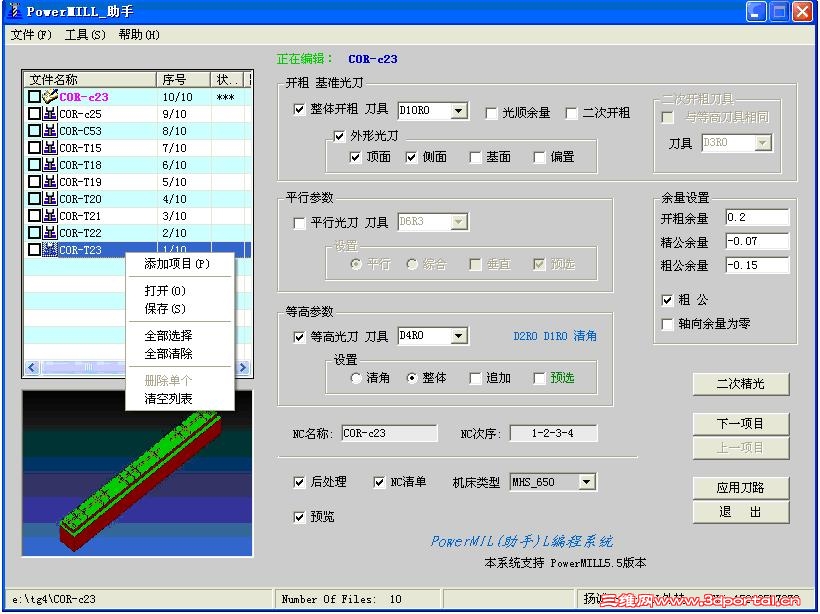Viewport: 820px width, 614px height.
Task: Tick the list checkbox for COR-c23
Action: tap(34, 97)
